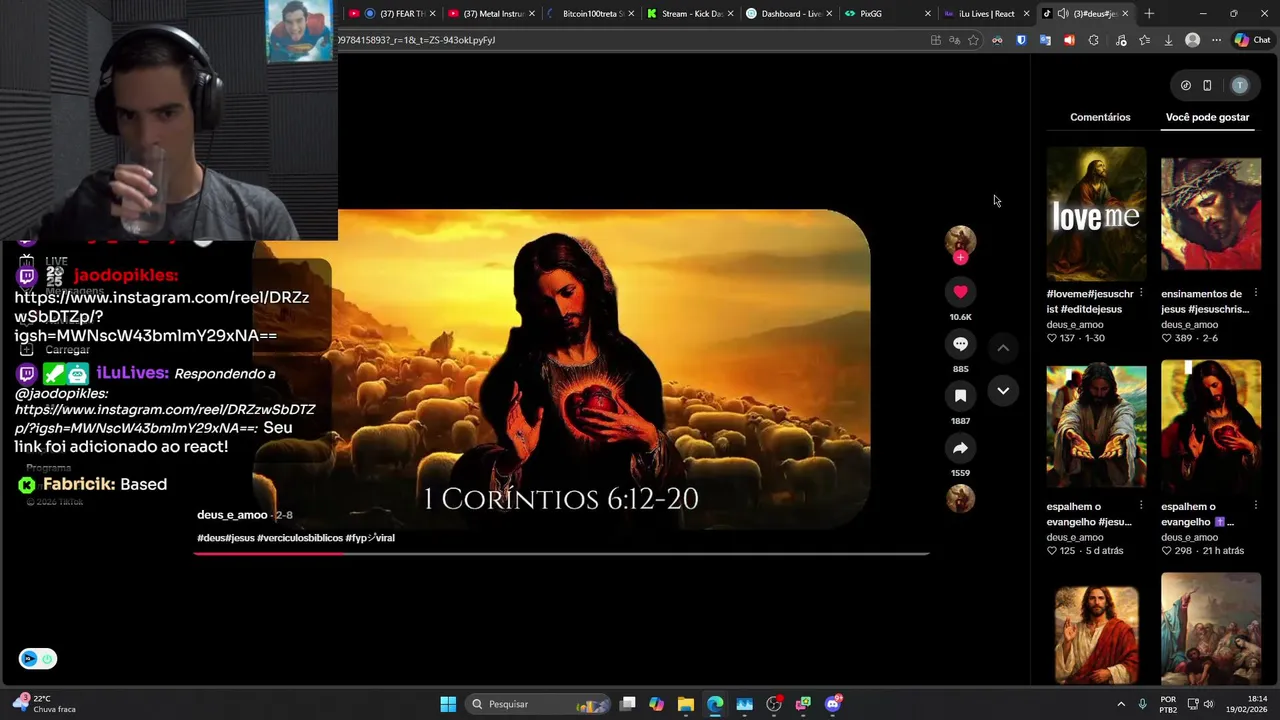Open the Edge profile avatar icon
The width and height of the screenshot is (1280, 720).
tap(1192, 40)
